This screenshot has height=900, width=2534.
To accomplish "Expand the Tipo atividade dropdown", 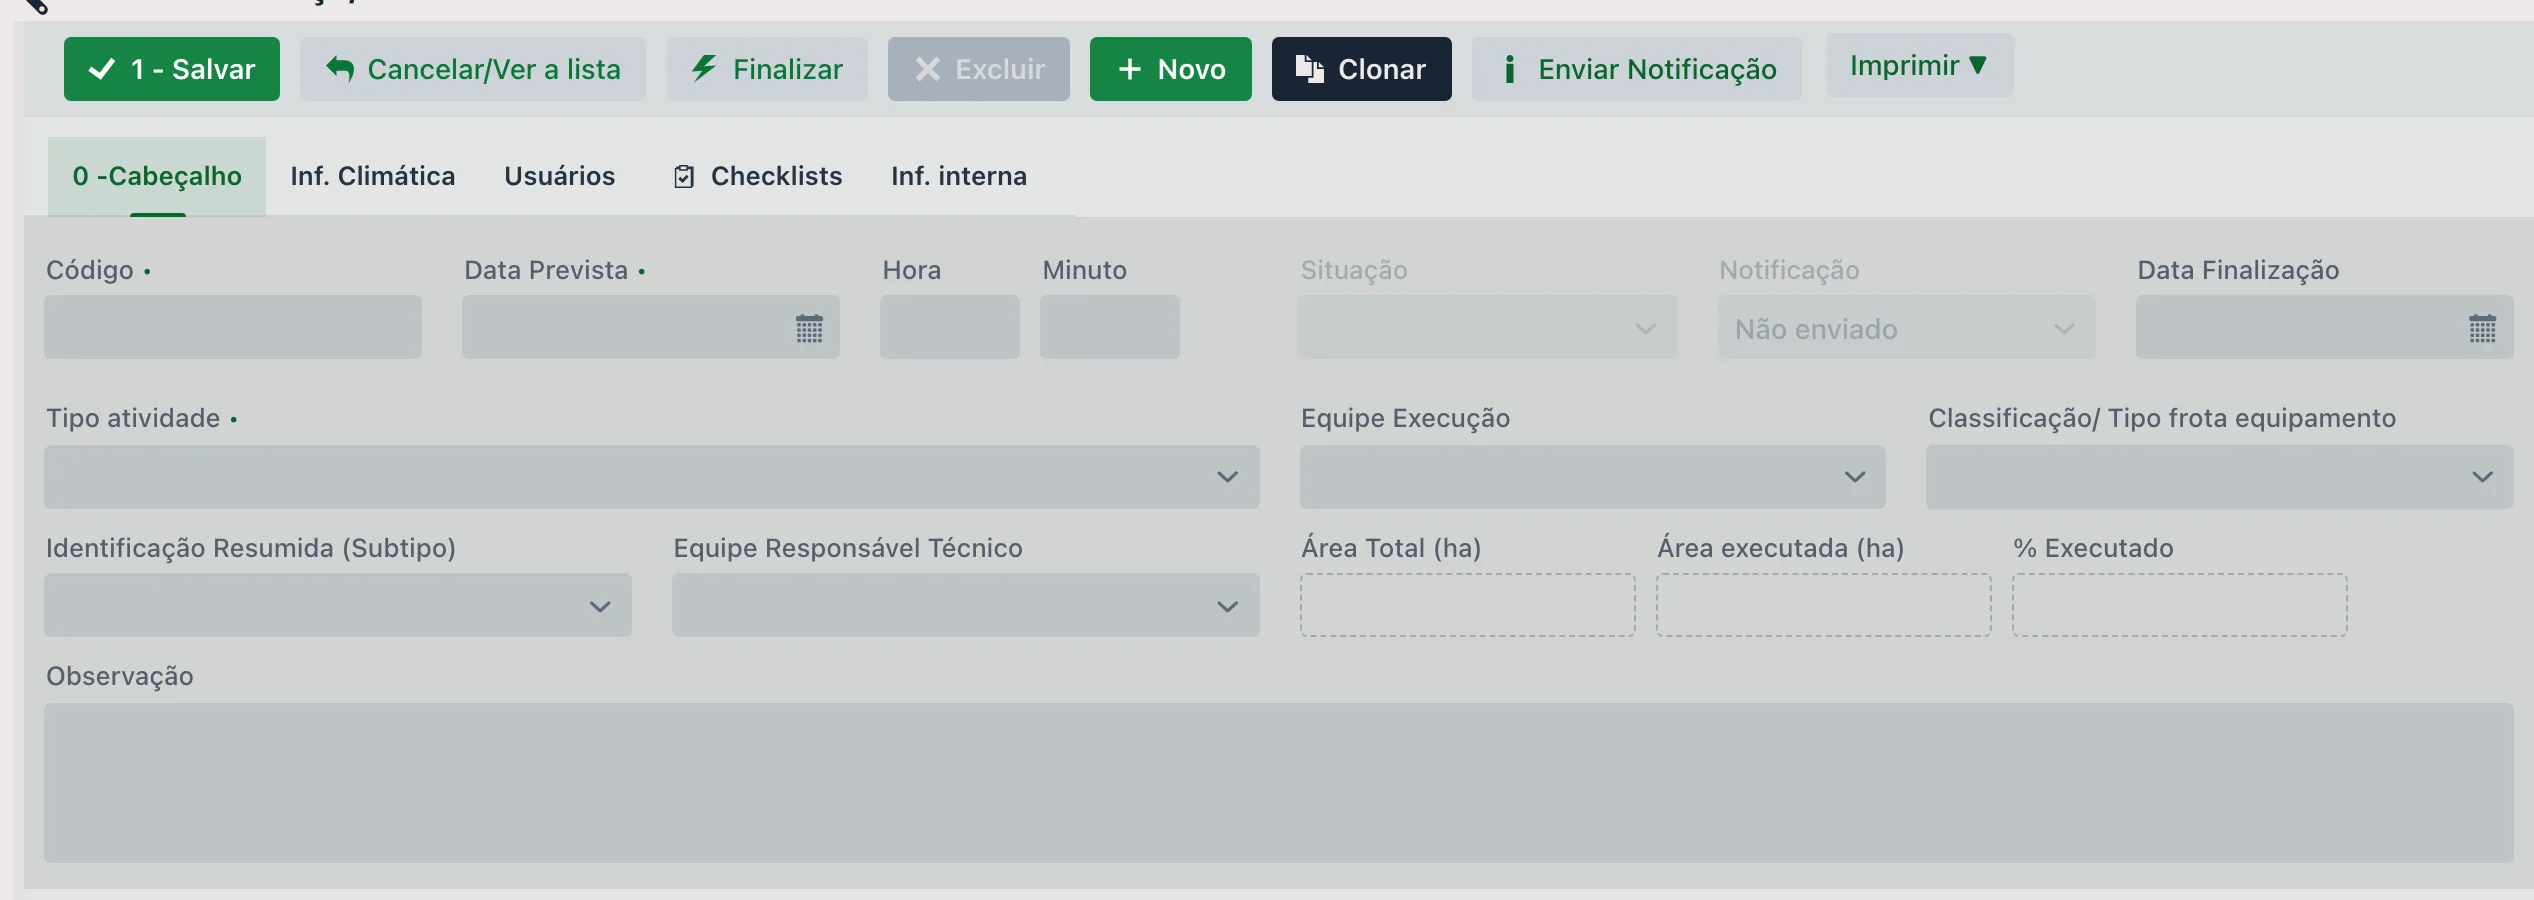I will 652,477.
